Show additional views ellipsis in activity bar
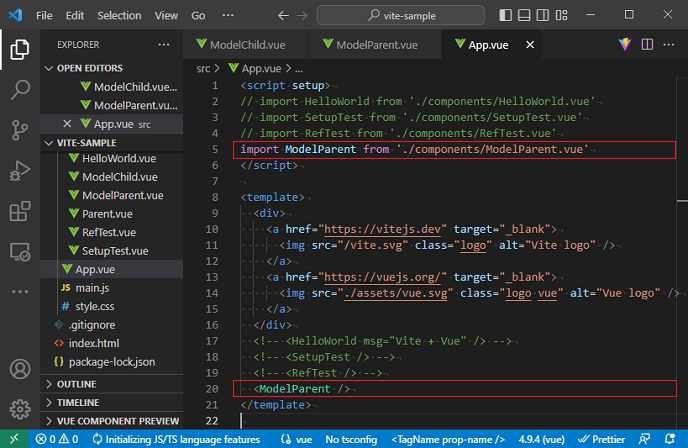This screenshot has height=448, width=688. (x=20, y=291)
